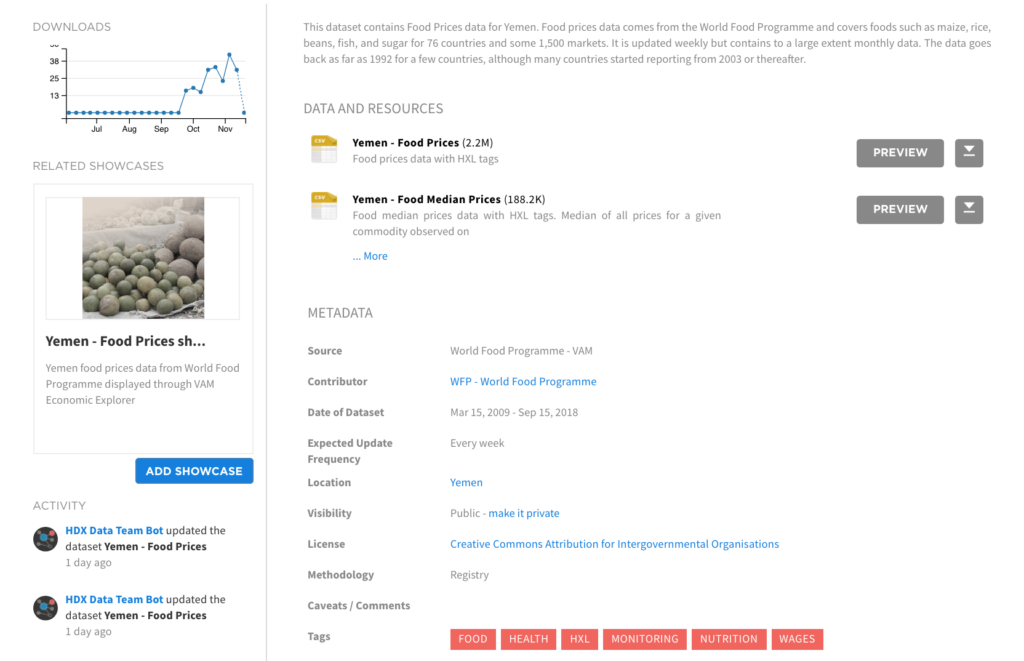1024x661 pixels.
Task: Select the NUTRITION tag
Action: pos(728,639)
